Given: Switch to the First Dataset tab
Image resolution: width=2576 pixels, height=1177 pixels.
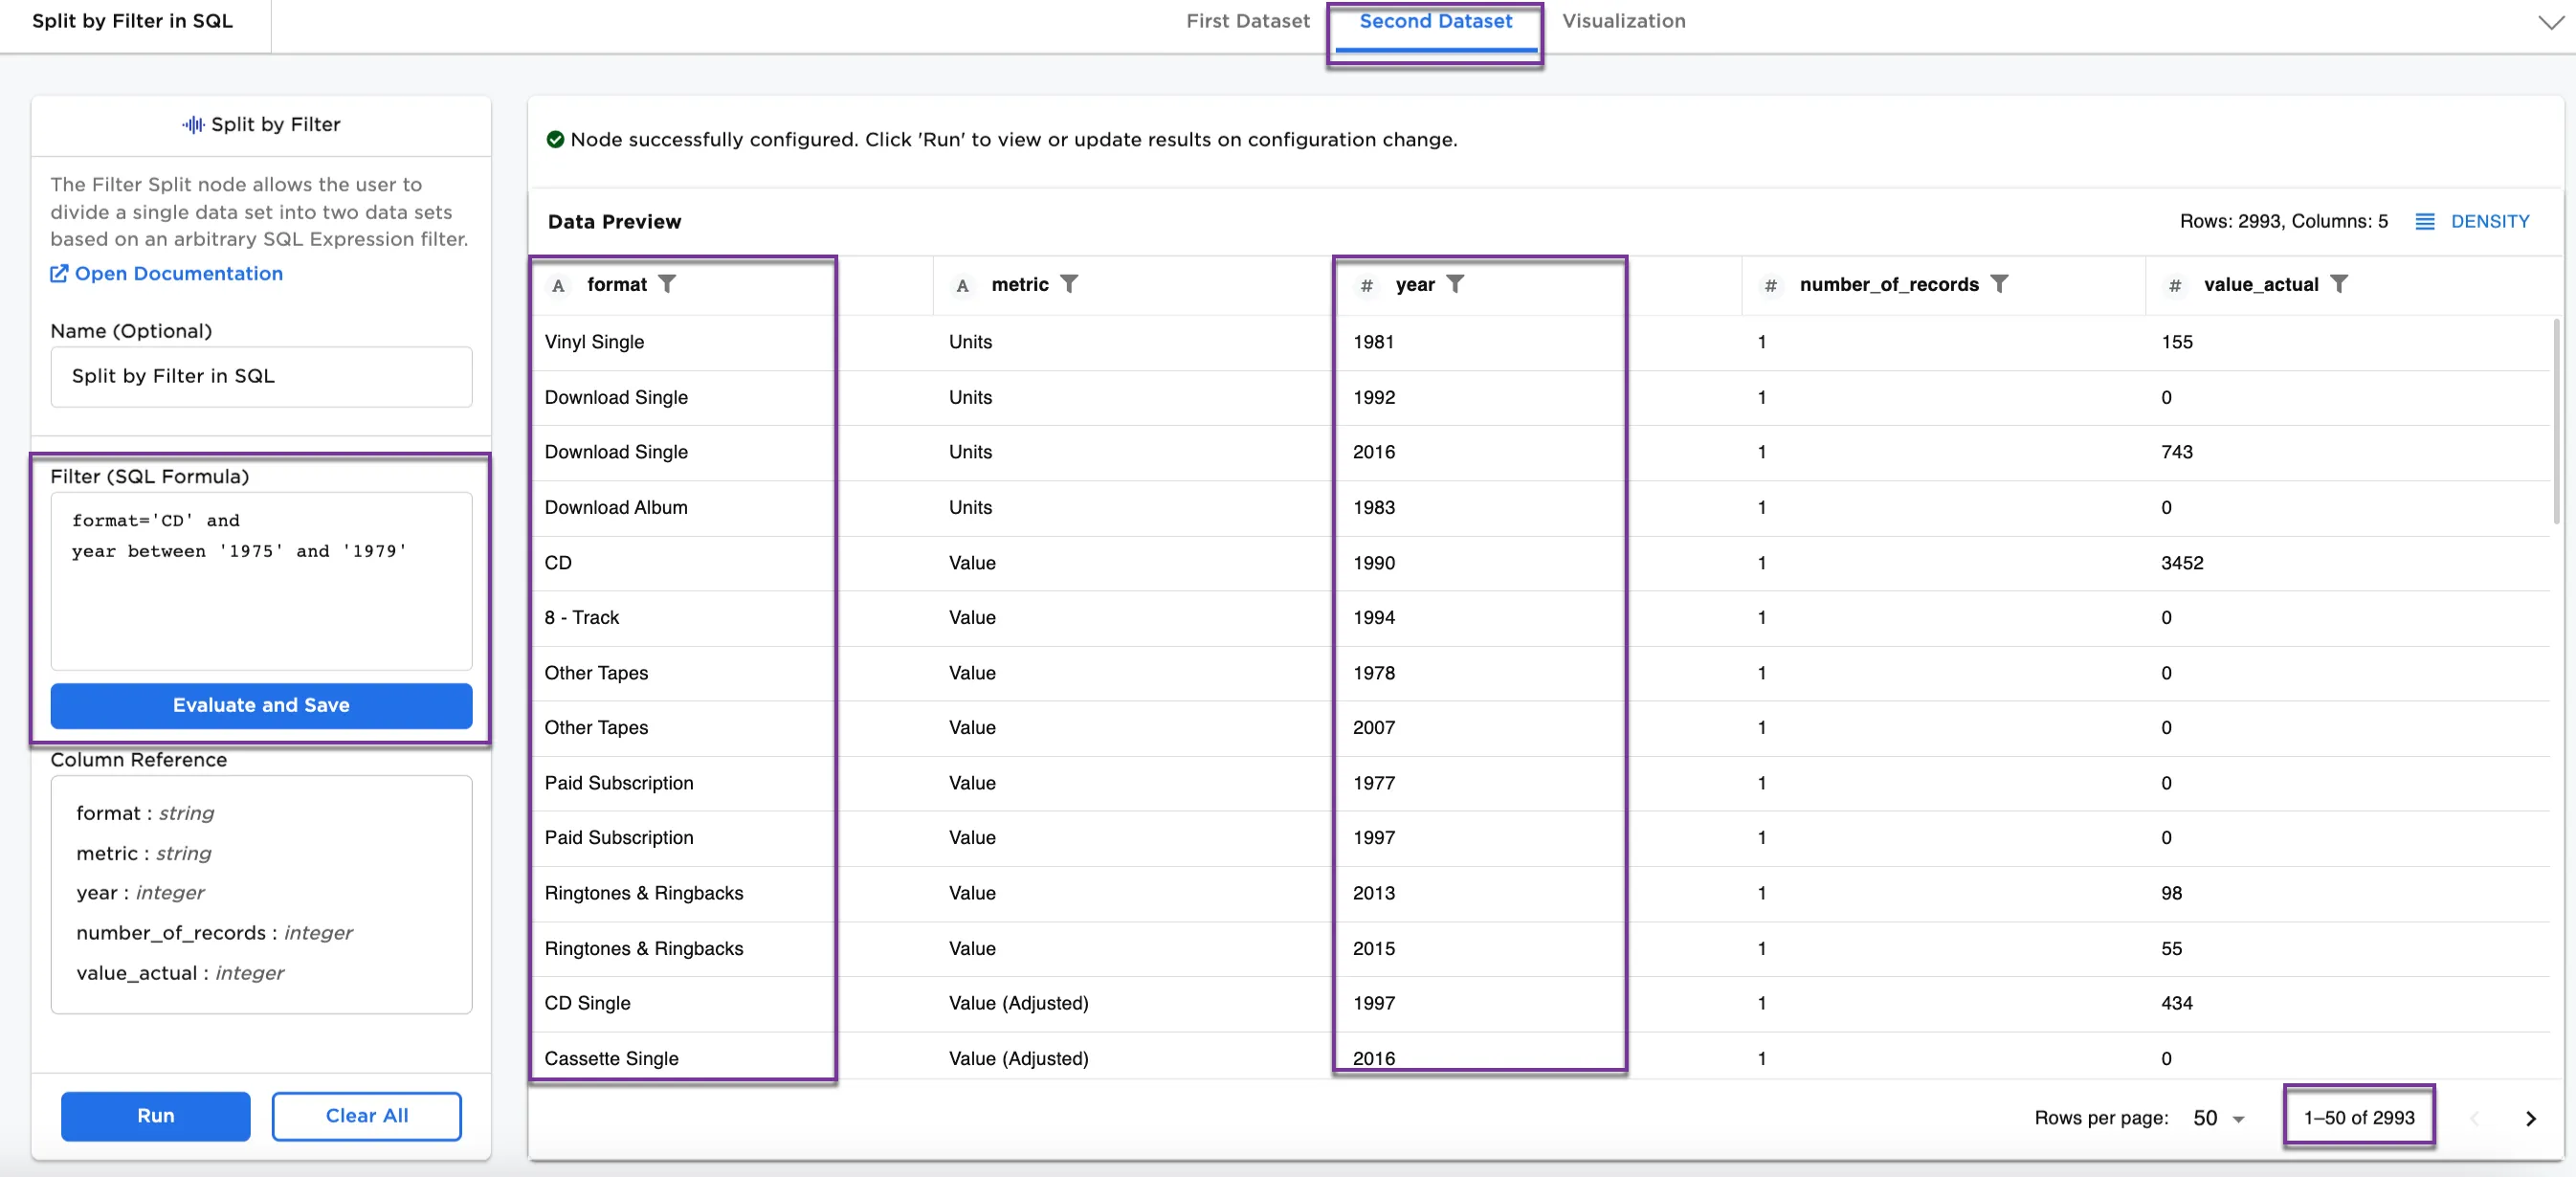Looking at the screenshot, I should click(x=1247, y=21).
